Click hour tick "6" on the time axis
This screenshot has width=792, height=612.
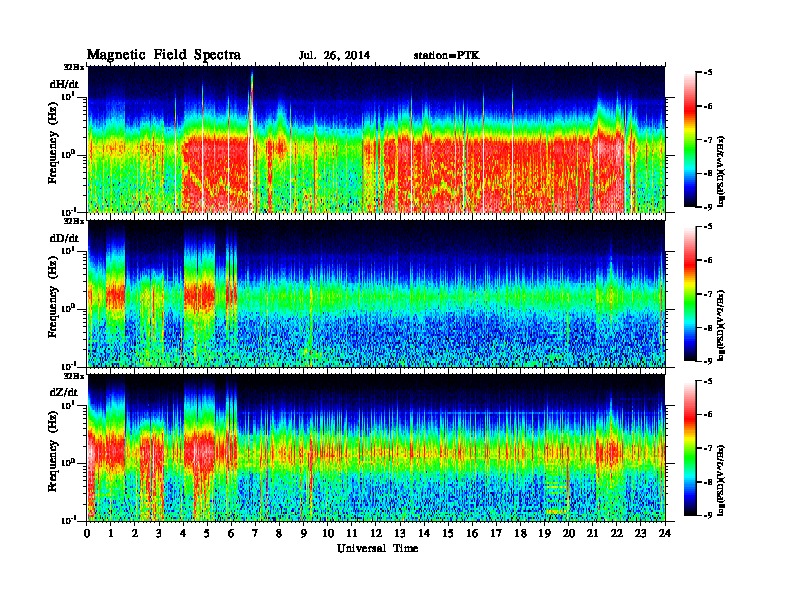231,533
